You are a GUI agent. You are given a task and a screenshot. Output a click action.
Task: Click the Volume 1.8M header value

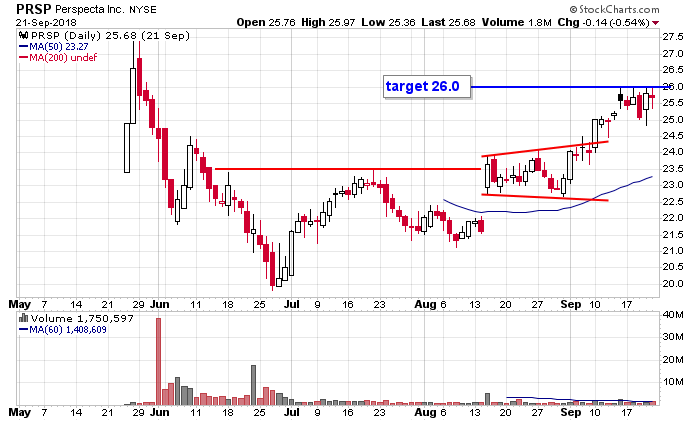[x=517, y=22]
